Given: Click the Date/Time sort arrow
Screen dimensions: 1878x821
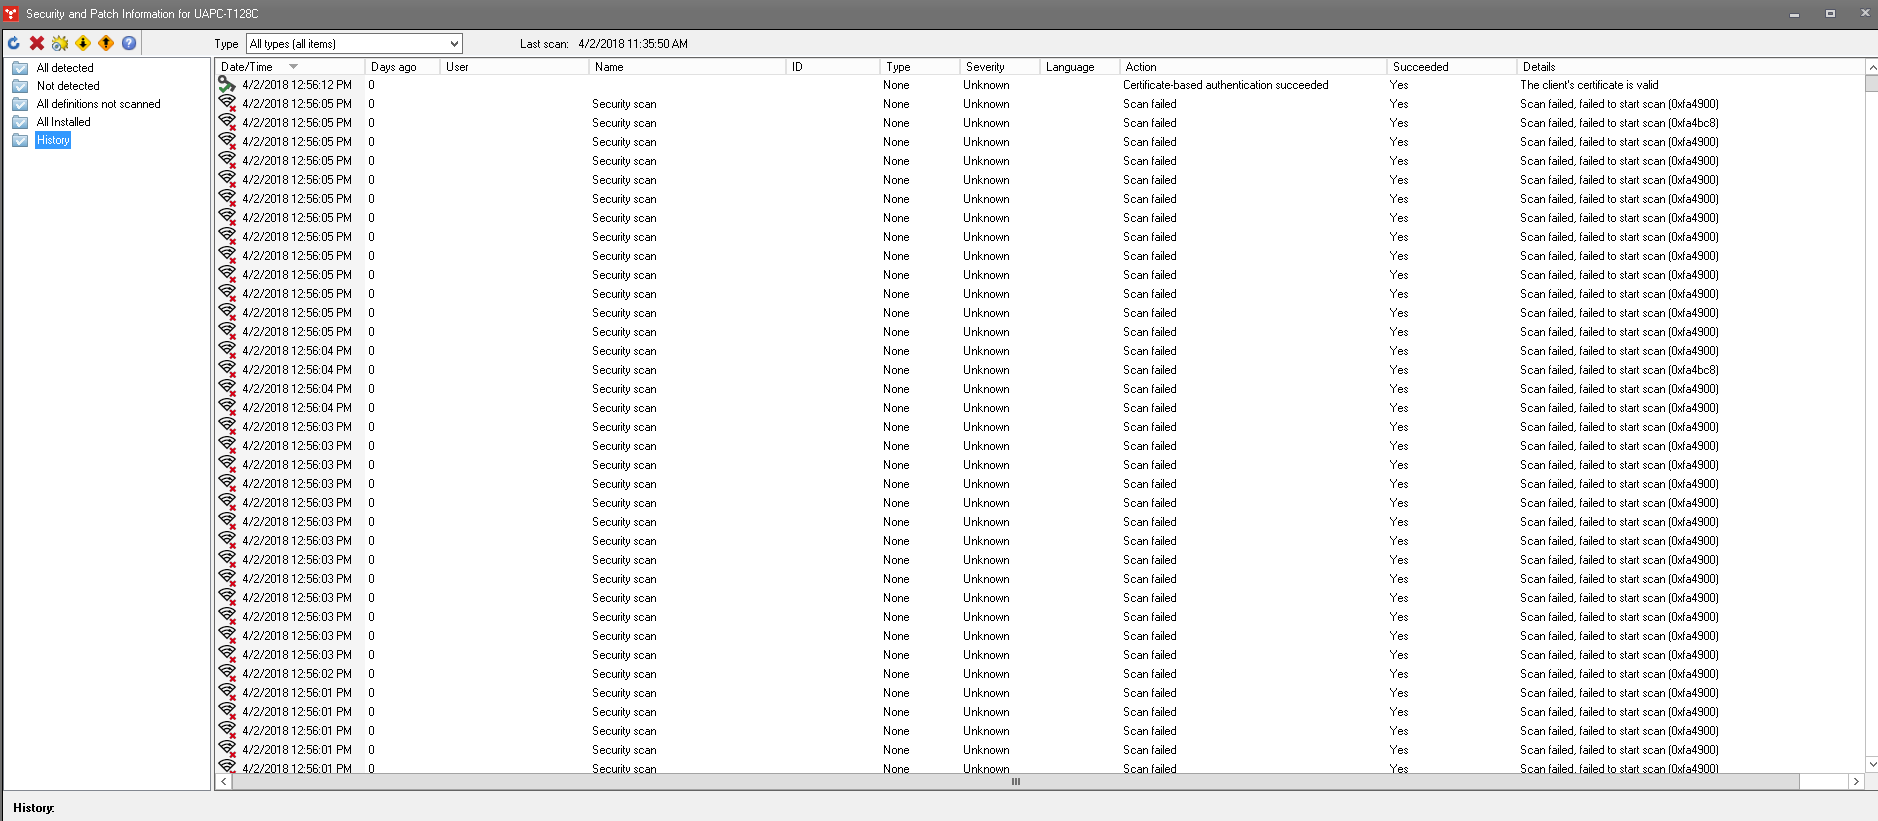Looking at the screenshot, I should [293, 67].
